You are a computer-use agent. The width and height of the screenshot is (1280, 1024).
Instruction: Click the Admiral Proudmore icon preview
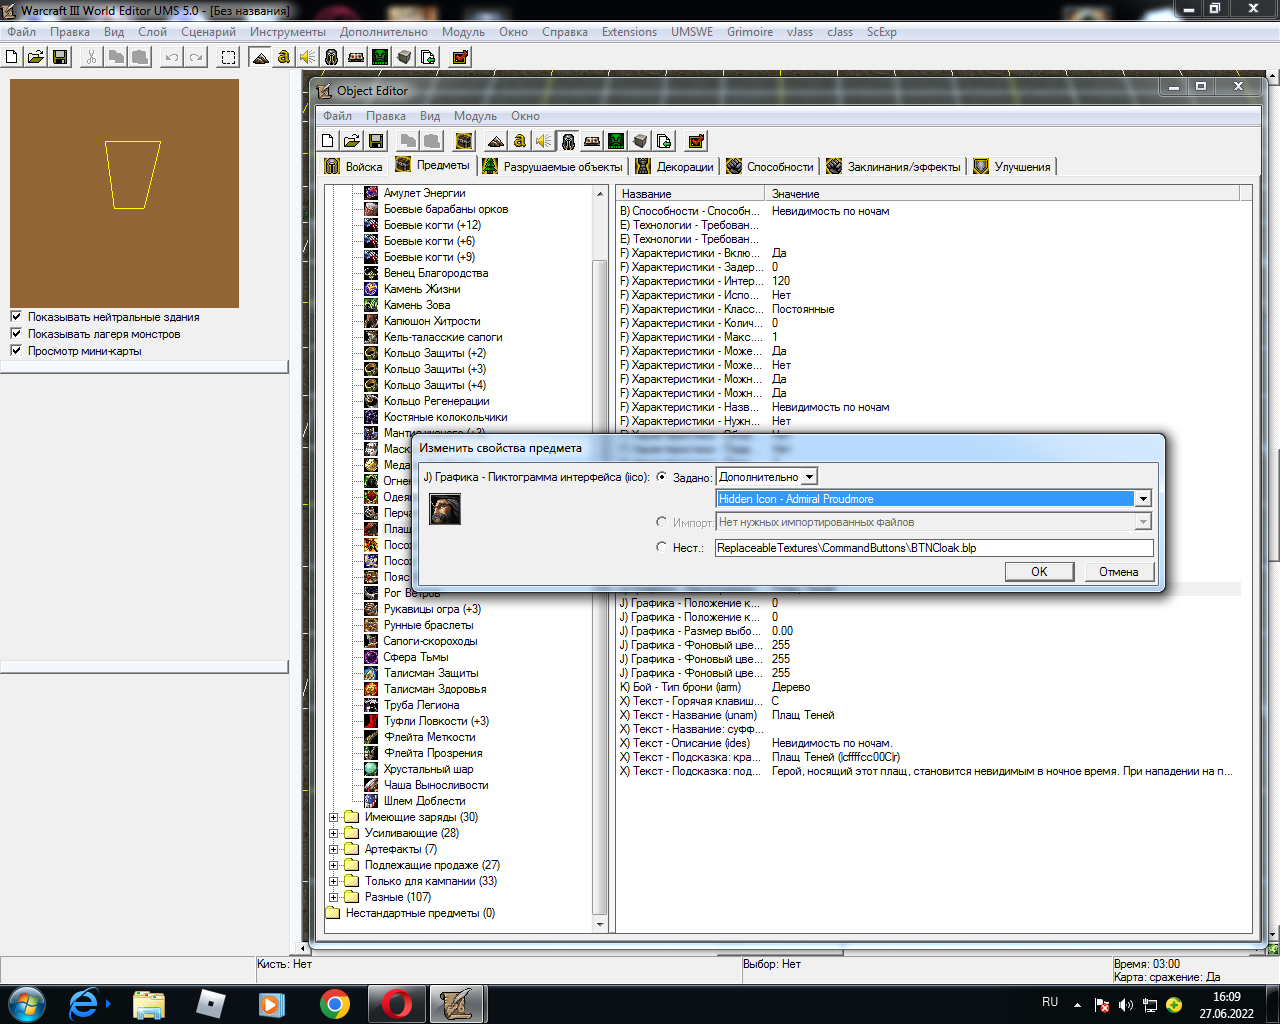point(445,509)
